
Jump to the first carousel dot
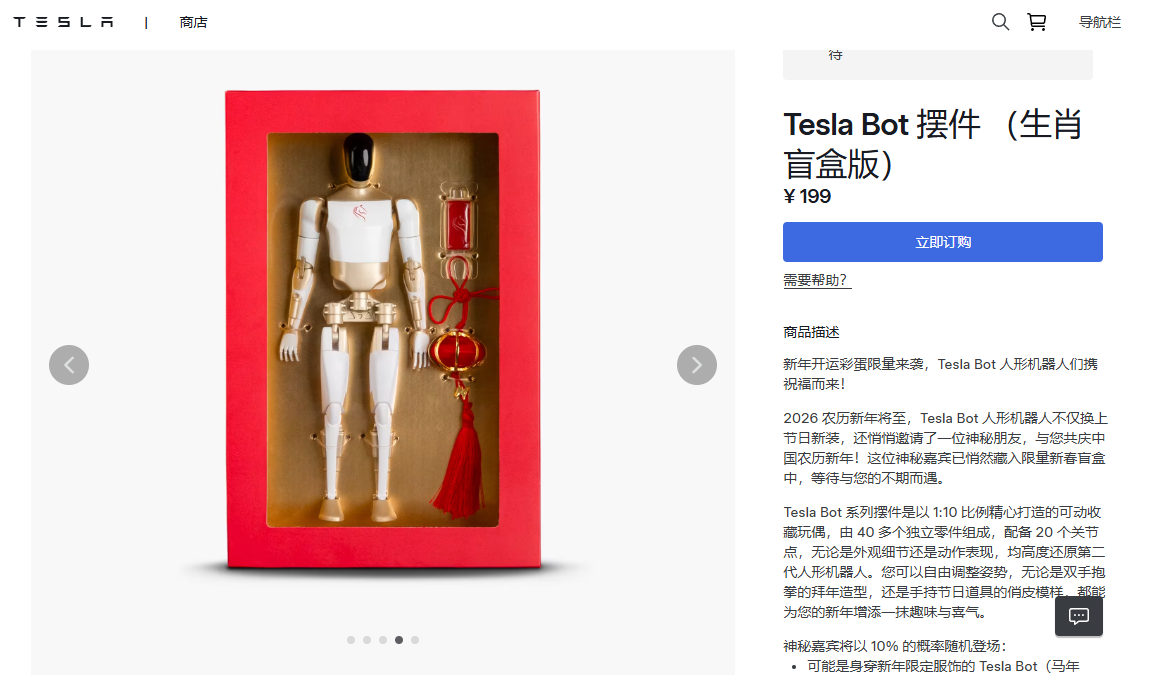tap(351, 640)
